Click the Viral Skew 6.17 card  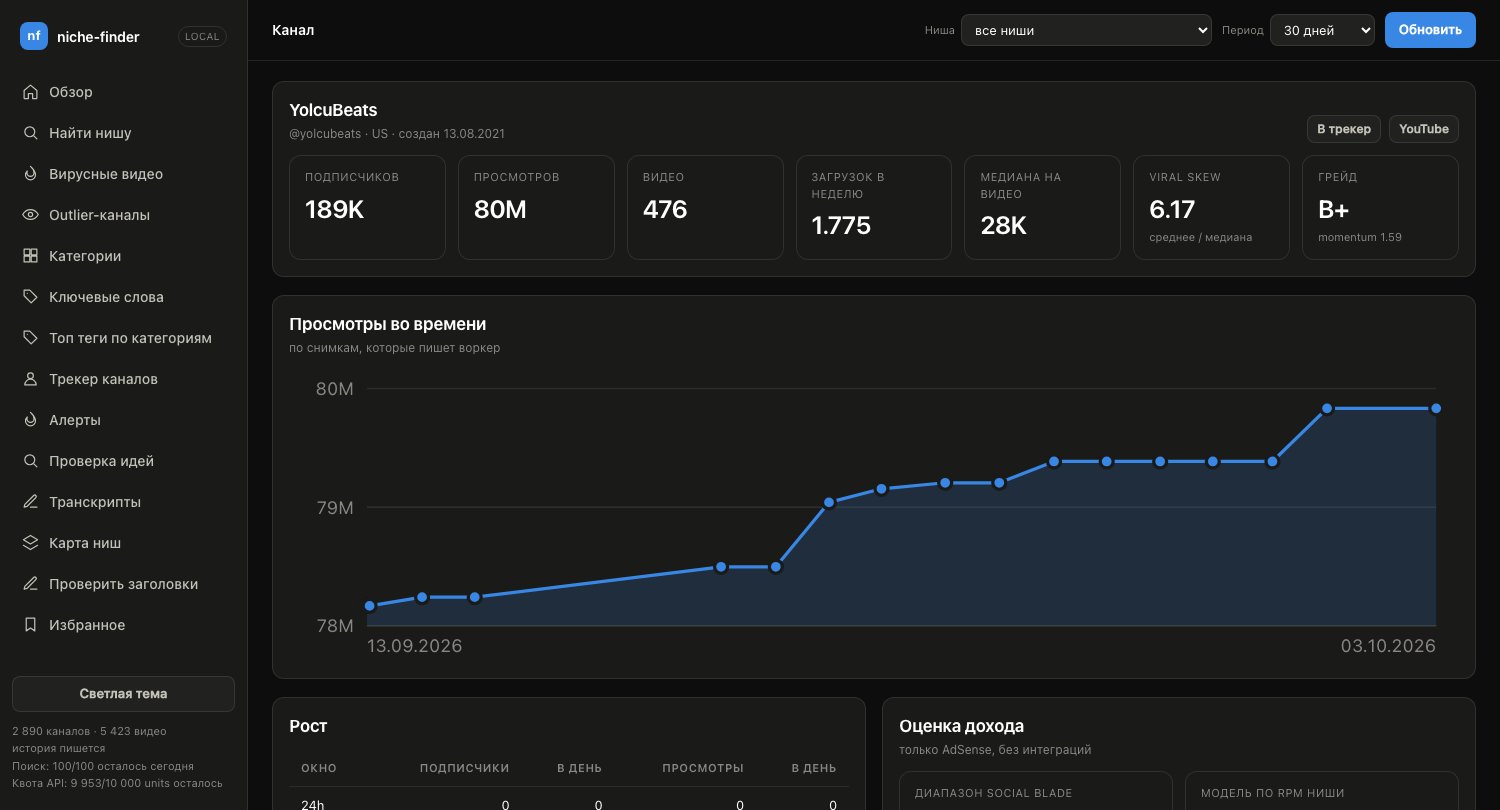tap(1211, 207)
